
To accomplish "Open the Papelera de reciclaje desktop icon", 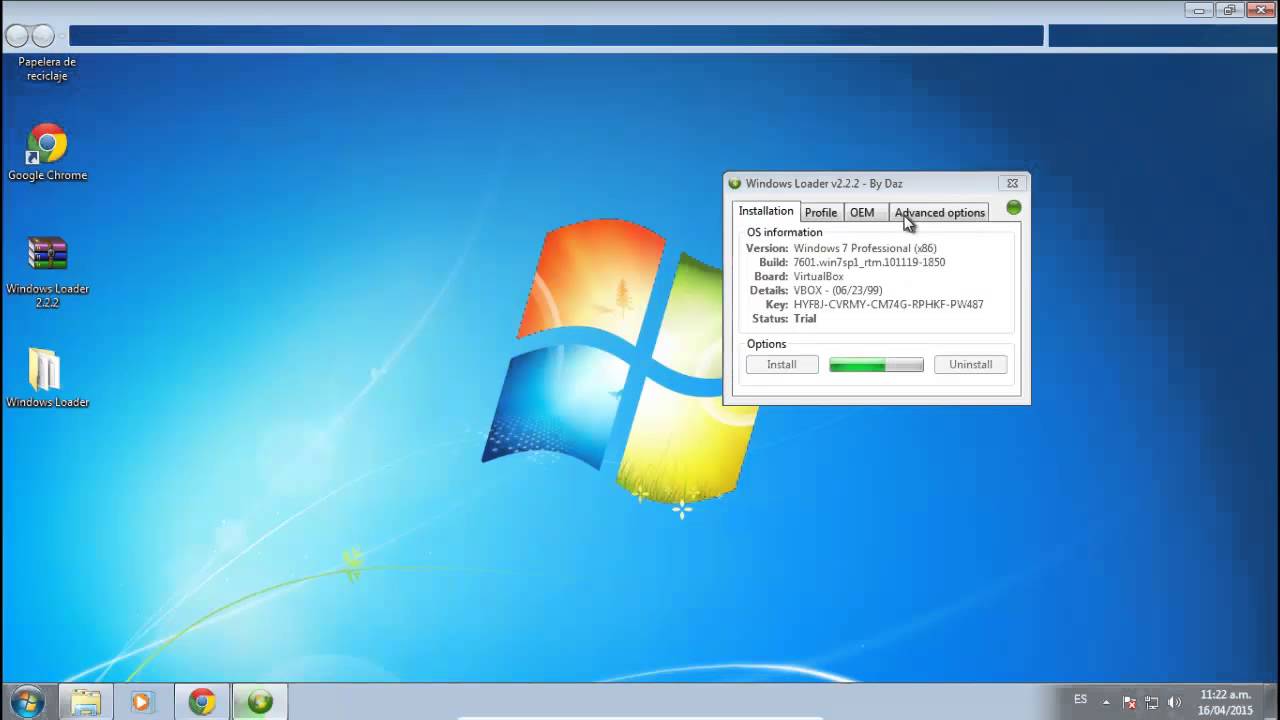I will [x=47, y=68].
